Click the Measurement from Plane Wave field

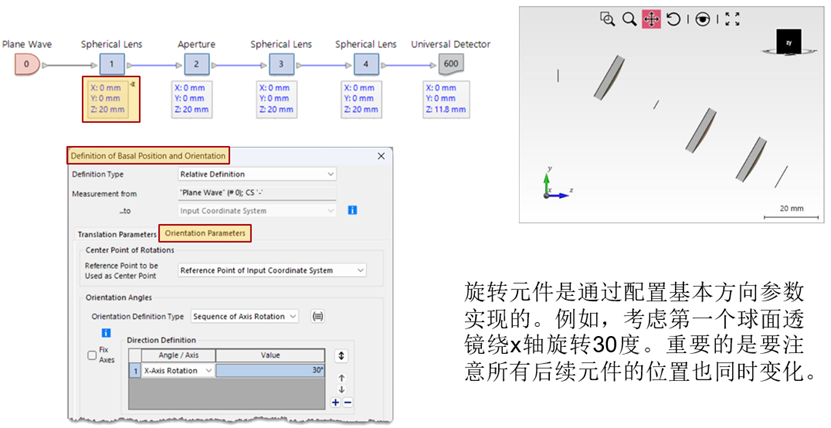(257, 193)
